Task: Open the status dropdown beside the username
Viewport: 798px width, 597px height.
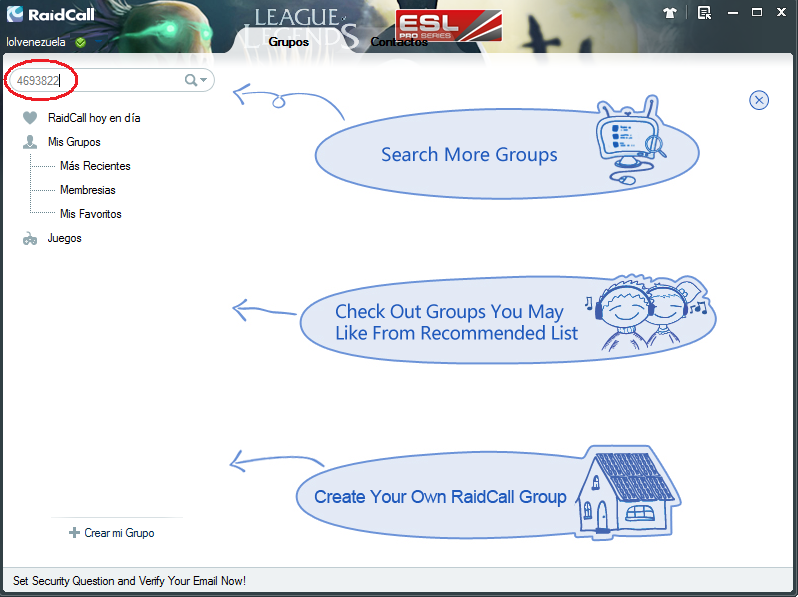Action: tap(97, 42)
